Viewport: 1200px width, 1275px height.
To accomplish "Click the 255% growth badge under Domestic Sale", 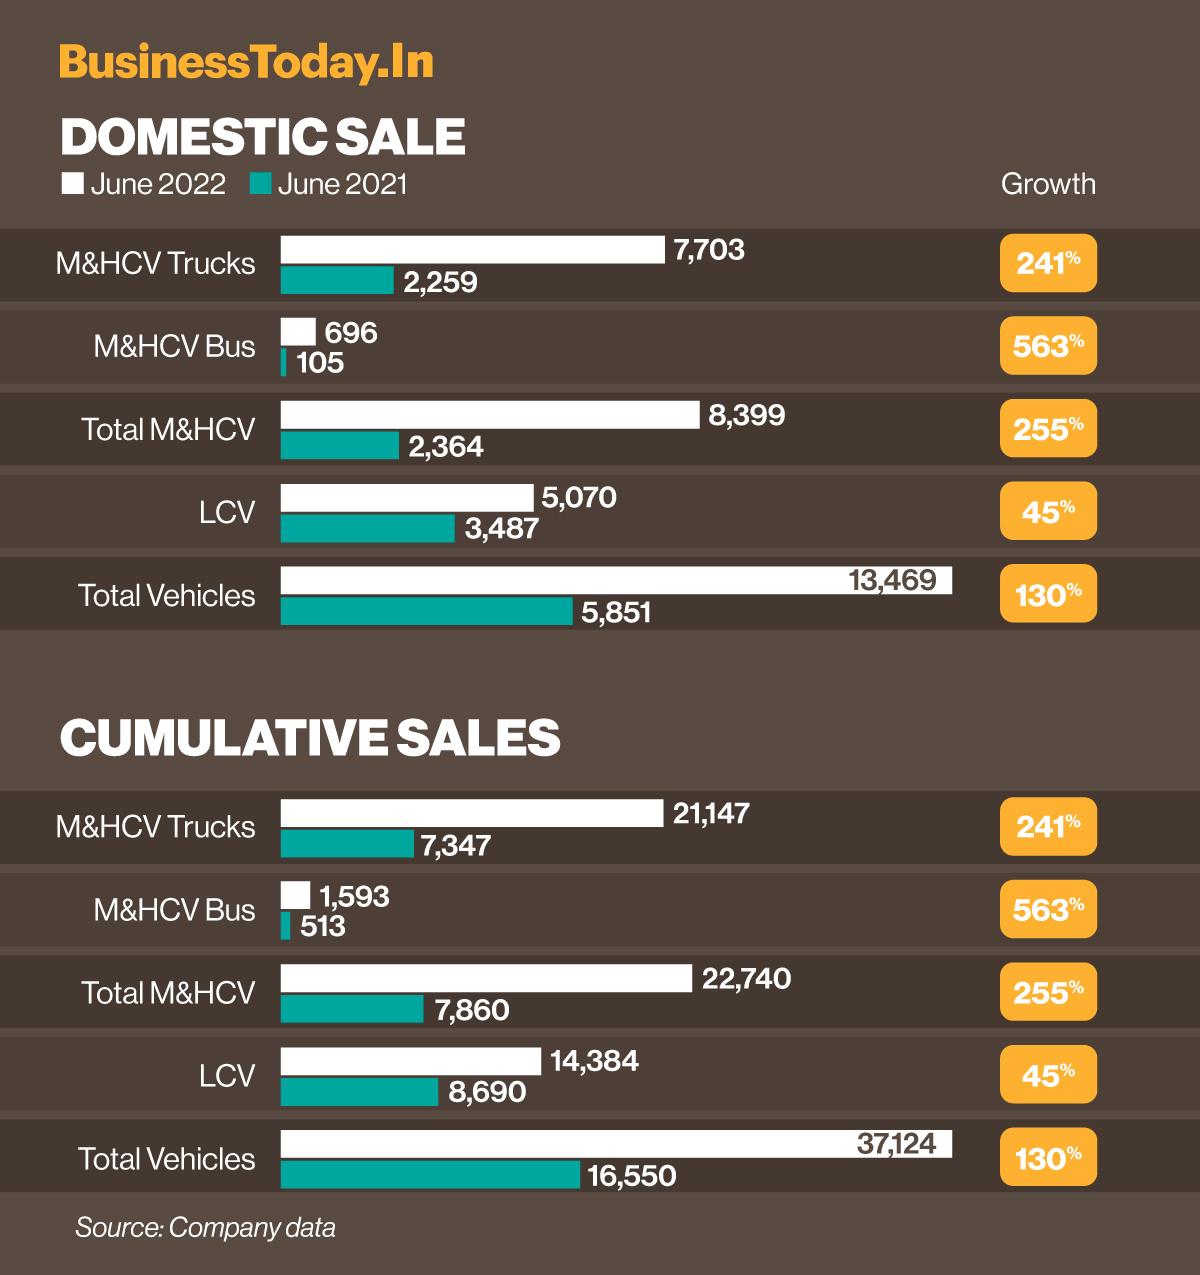I will tap(1048, 428).
